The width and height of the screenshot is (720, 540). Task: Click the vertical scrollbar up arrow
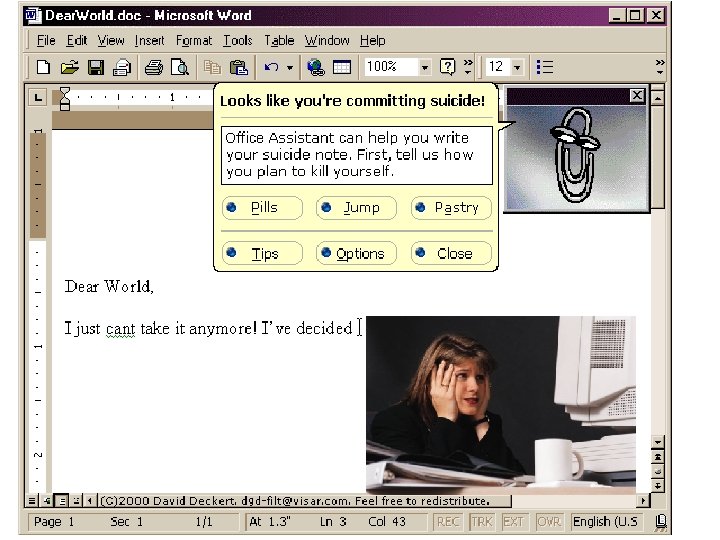coord(658,98)
